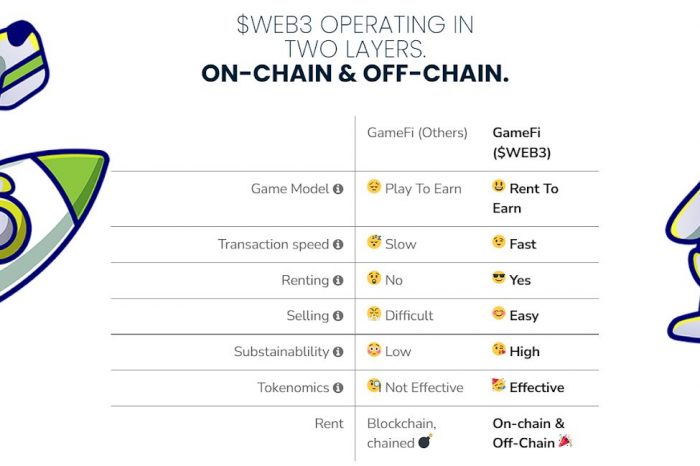Screen dimensions: 700x466
Task: Show info for Substainablility row
Action: point(338,352)
